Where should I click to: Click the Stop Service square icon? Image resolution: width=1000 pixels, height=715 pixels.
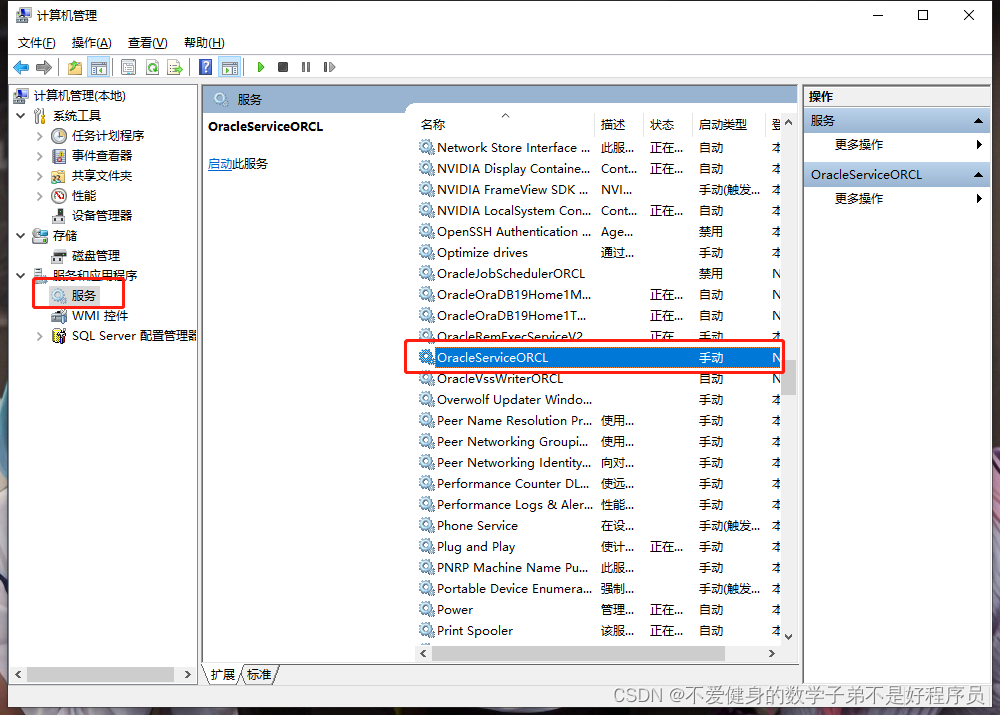(283, 67)
